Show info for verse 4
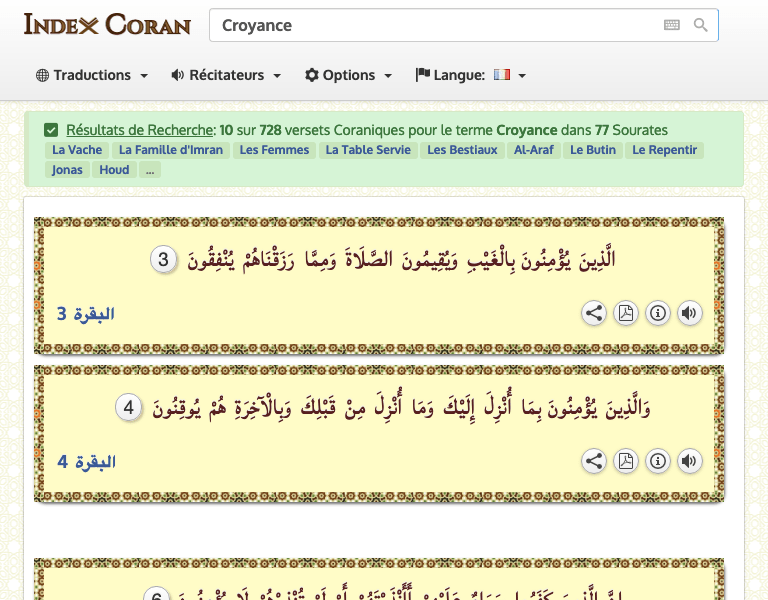 click(658, 461)
